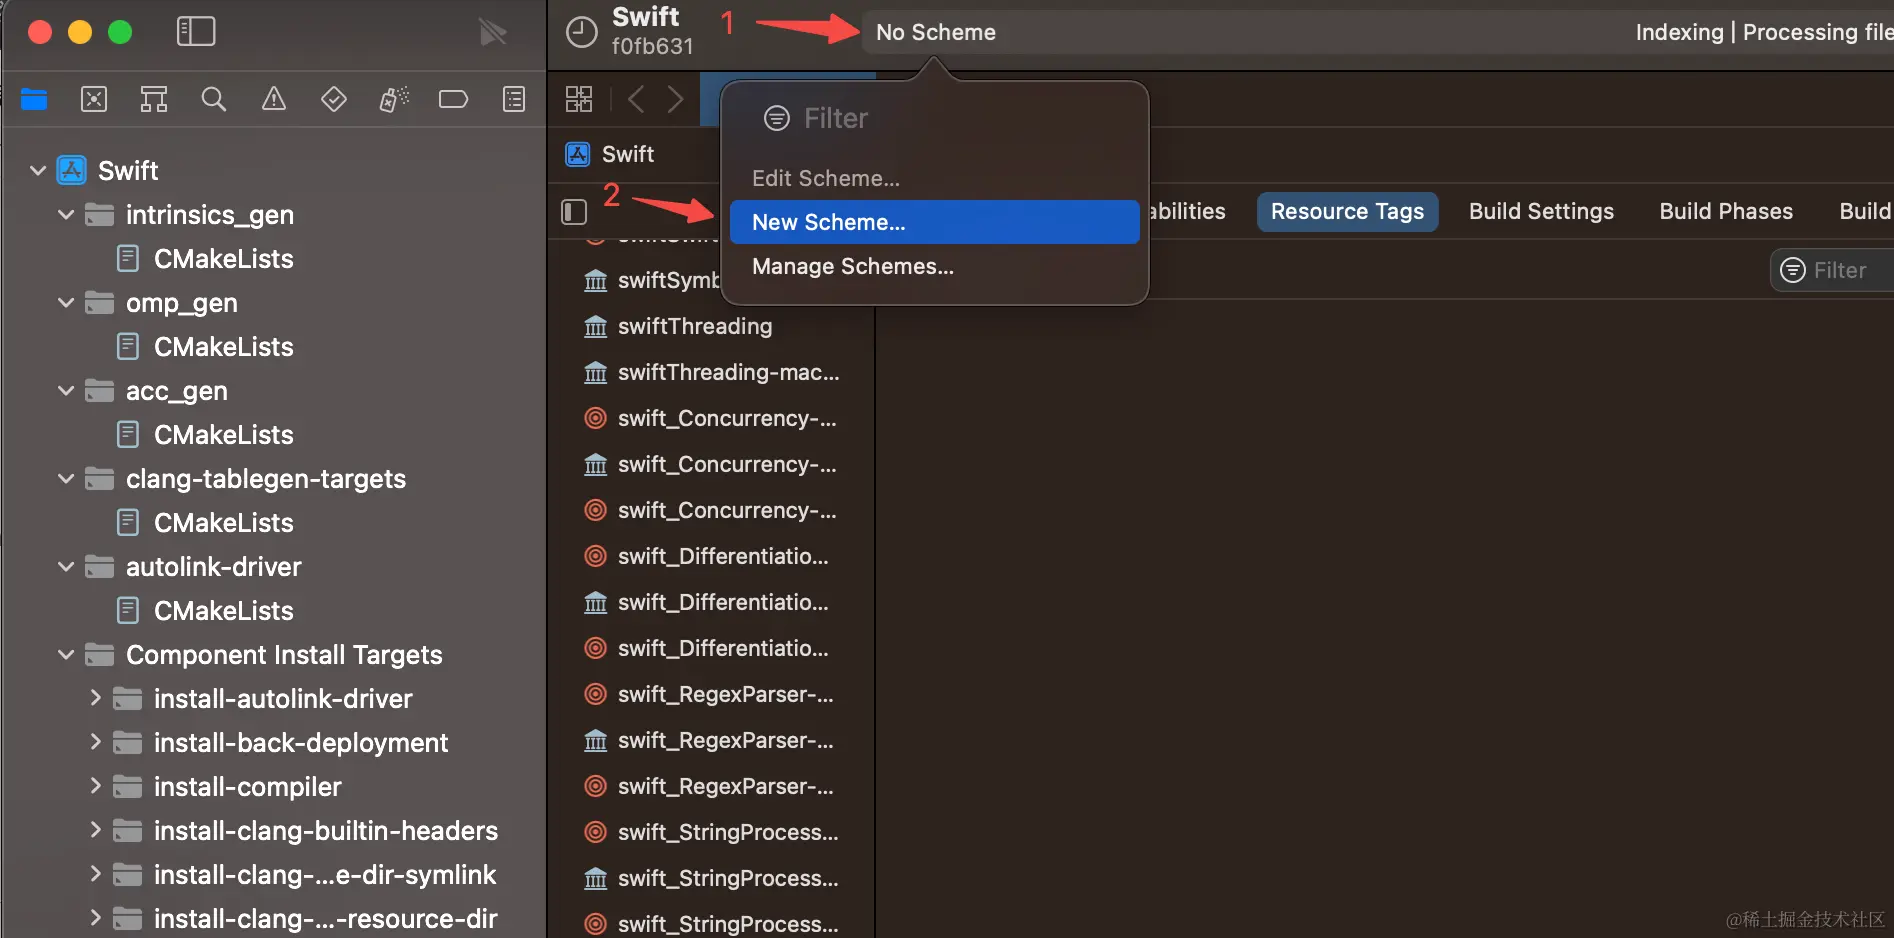Image resolution: width=1894 pixels, height=938 pixels.
Task: Expand the install-autolink-driver folder
Action: [95, 698]
